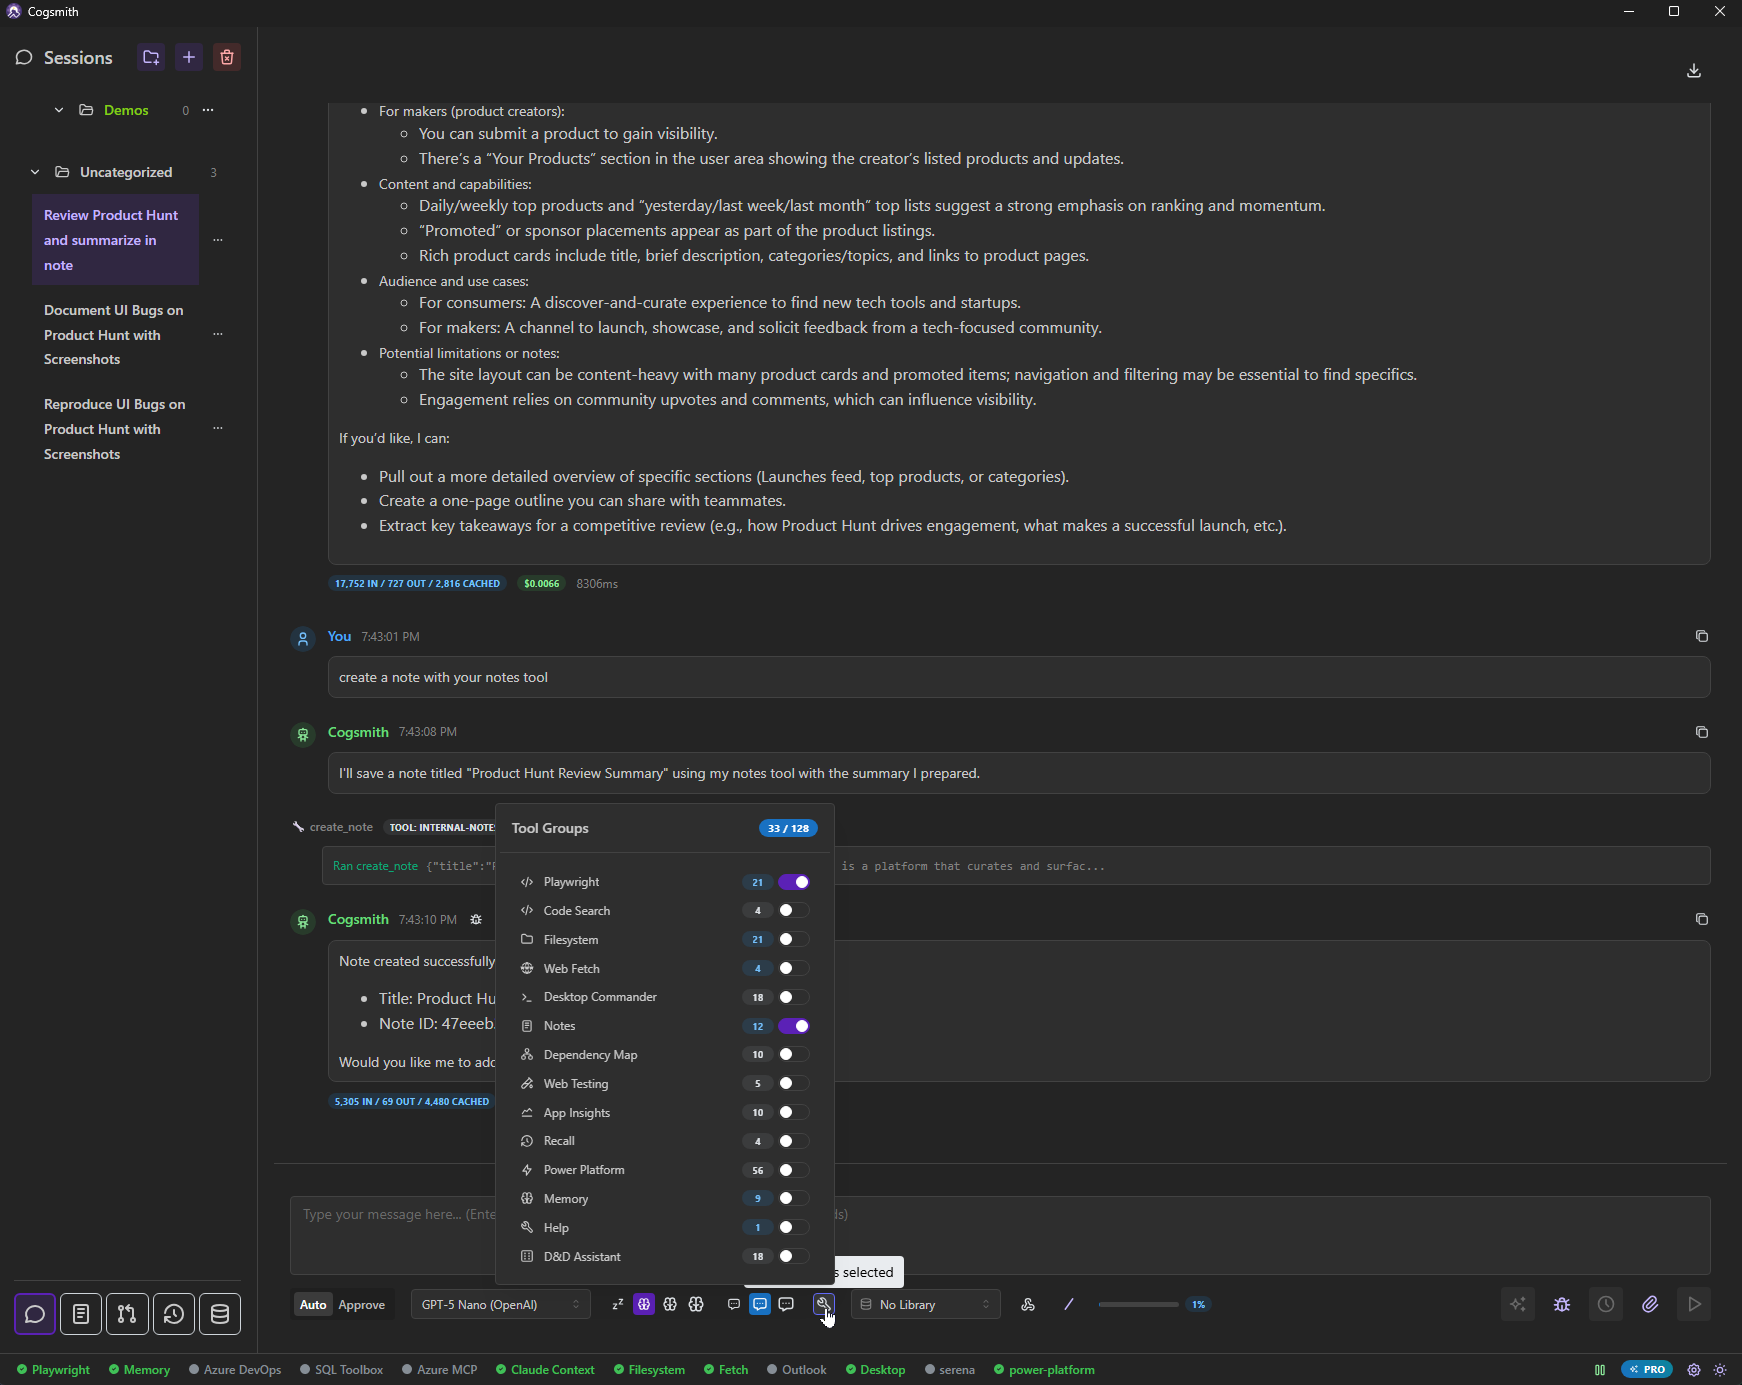Click the $0.0066 cost badge
The image size is (1742, 1385).
click(x=542, y=583)
